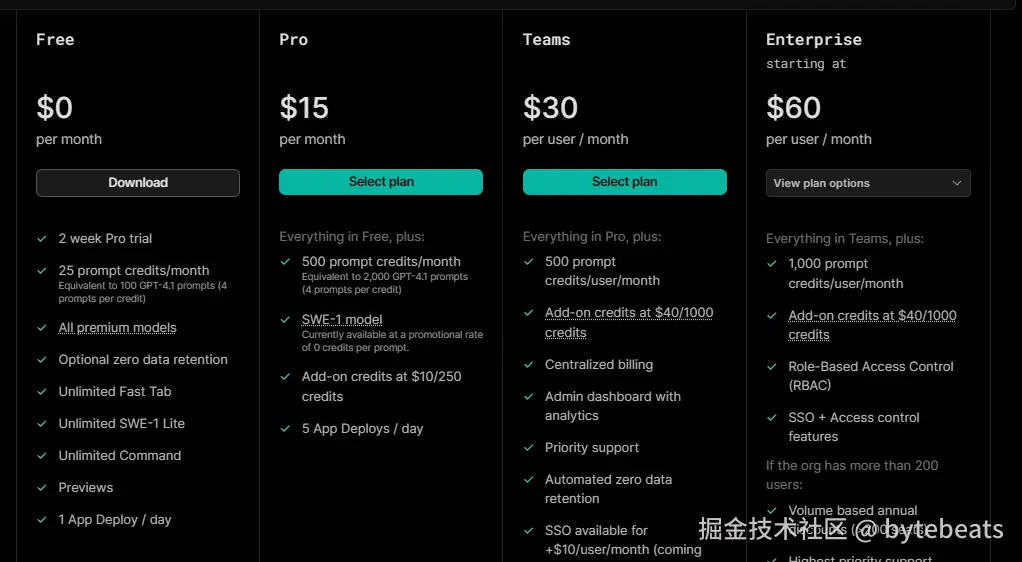Viewport: 1022px width, 562px height.
Task: Click the Enterprise plan heading
Action: click(x=813, y=40)
